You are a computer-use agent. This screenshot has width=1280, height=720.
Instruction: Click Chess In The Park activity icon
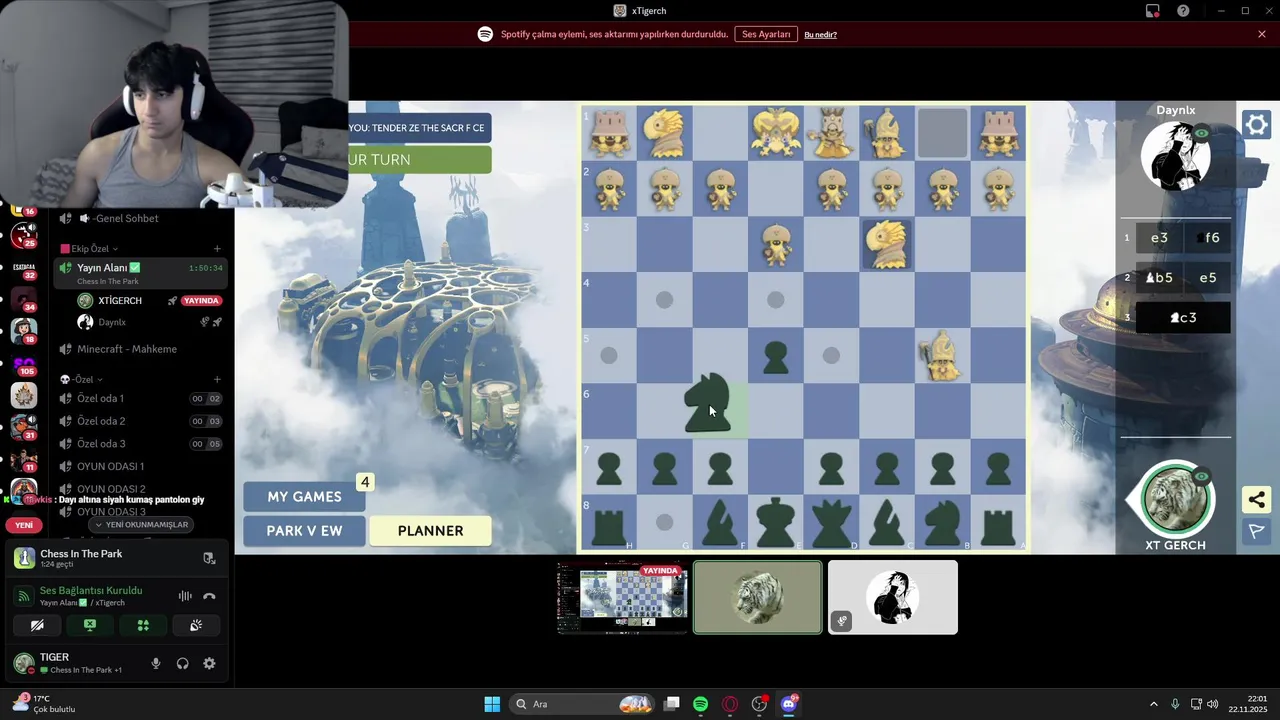coord(24,558)
